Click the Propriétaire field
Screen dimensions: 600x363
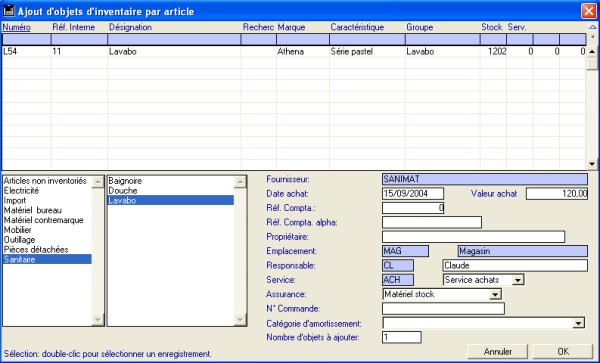[473, 237]
